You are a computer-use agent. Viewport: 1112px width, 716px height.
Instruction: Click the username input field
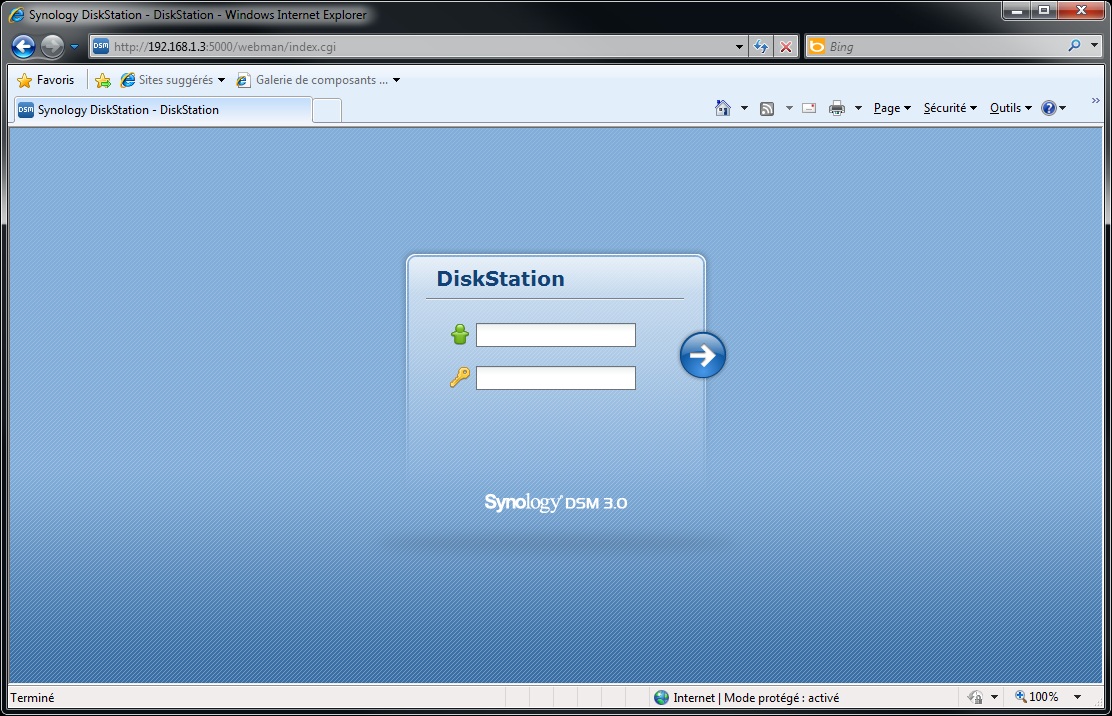pyautogui.click(x=555, y=335)
